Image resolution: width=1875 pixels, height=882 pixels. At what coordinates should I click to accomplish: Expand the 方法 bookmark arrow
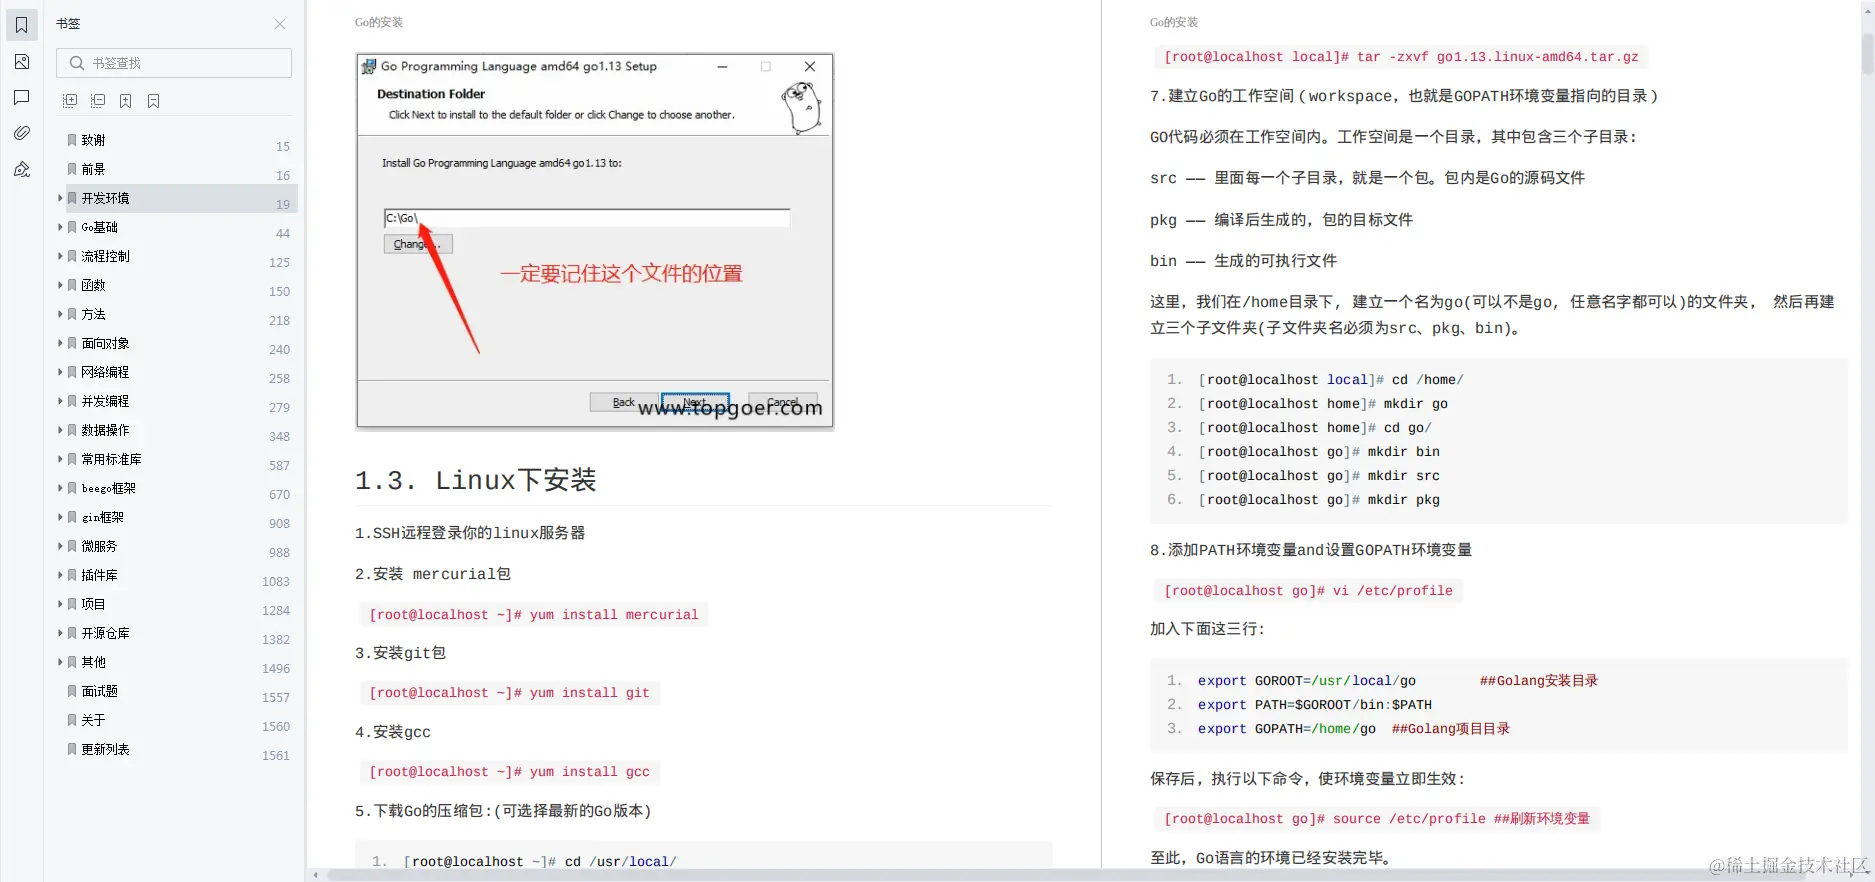[60, 314]
